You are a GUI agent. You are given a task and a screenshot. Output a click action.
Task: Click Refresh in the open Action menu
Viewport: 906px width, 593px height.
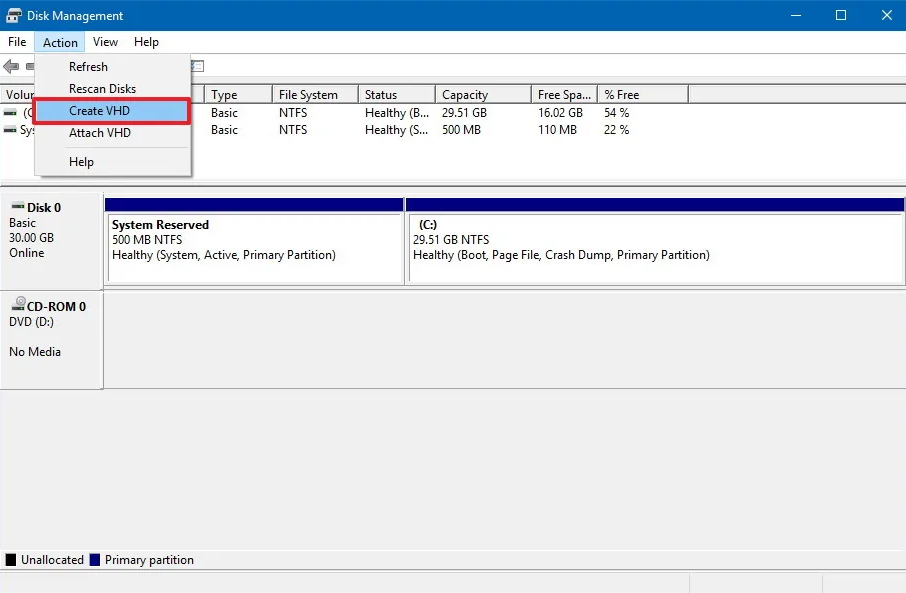(x=88, y=66)
